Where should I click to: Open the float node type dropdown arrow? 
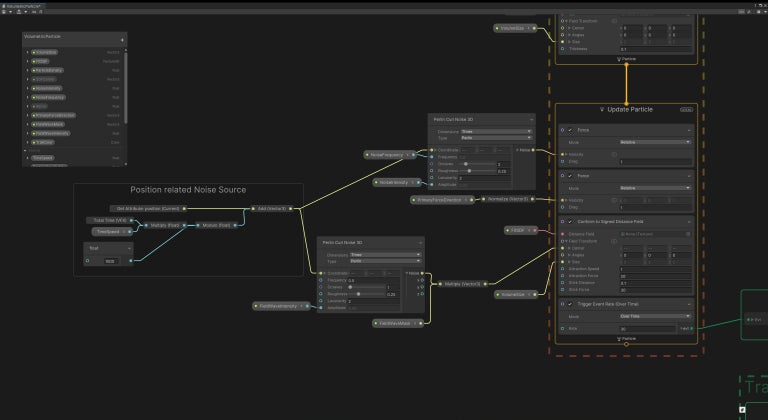pos(128,248)
